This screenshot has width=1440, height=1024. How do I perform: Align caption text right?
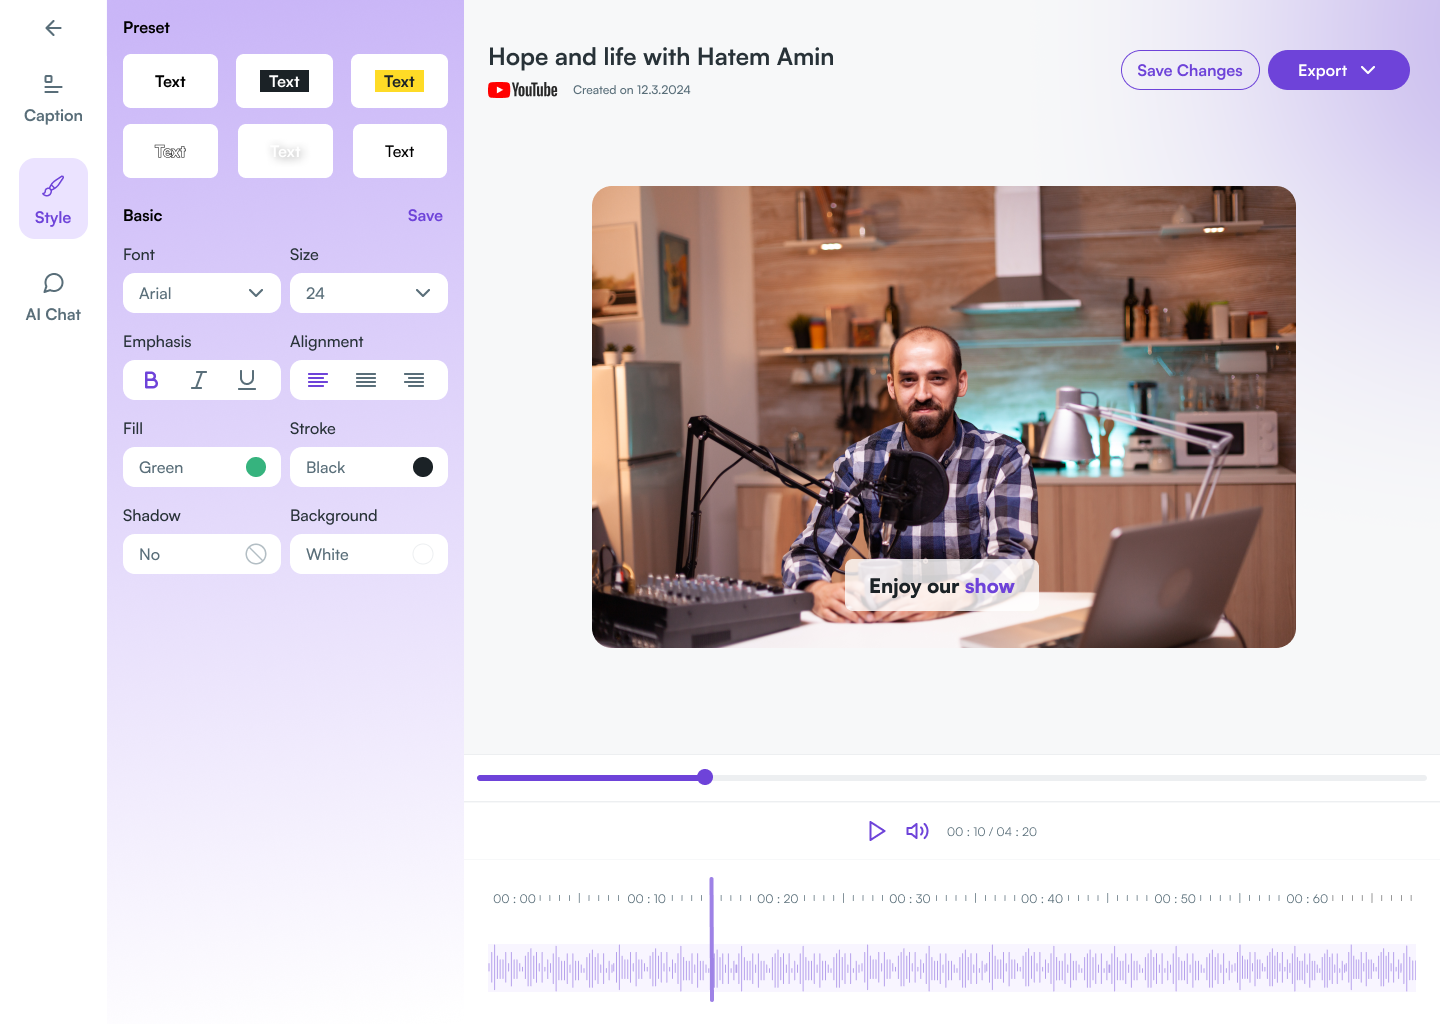pyautogui.click(x=414, y=380)
